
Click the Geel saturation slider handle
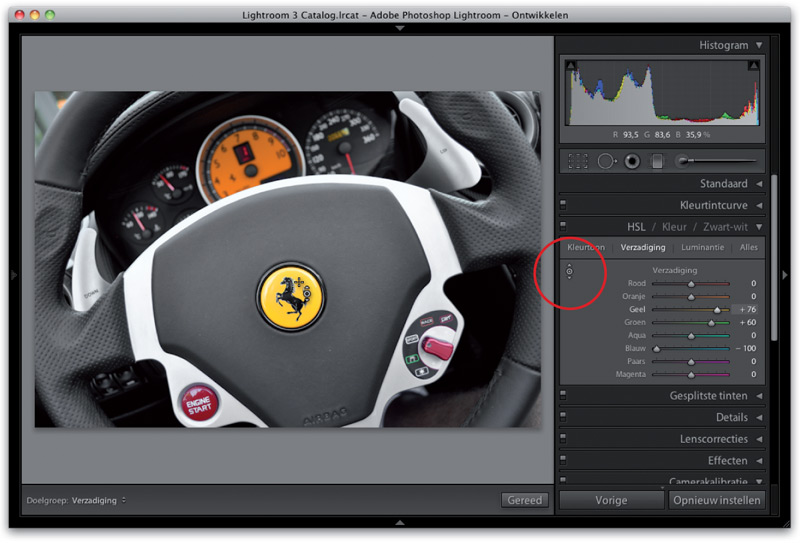click(x=717, y=310)
